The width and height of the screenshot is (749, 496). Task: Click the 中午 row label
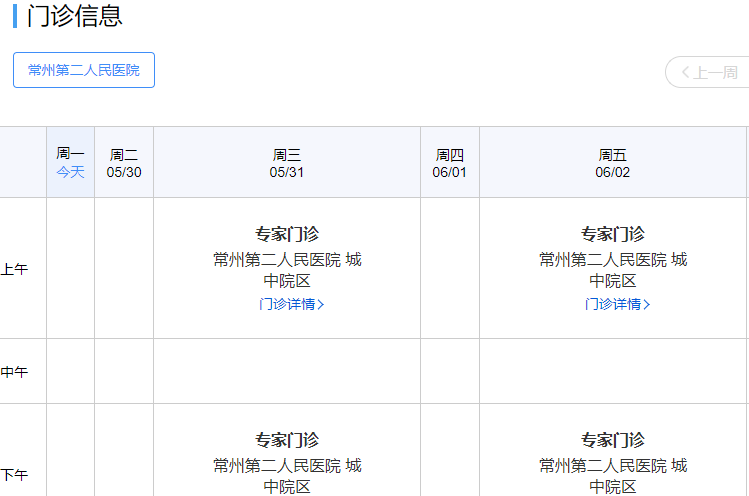[x=14, y=372]
